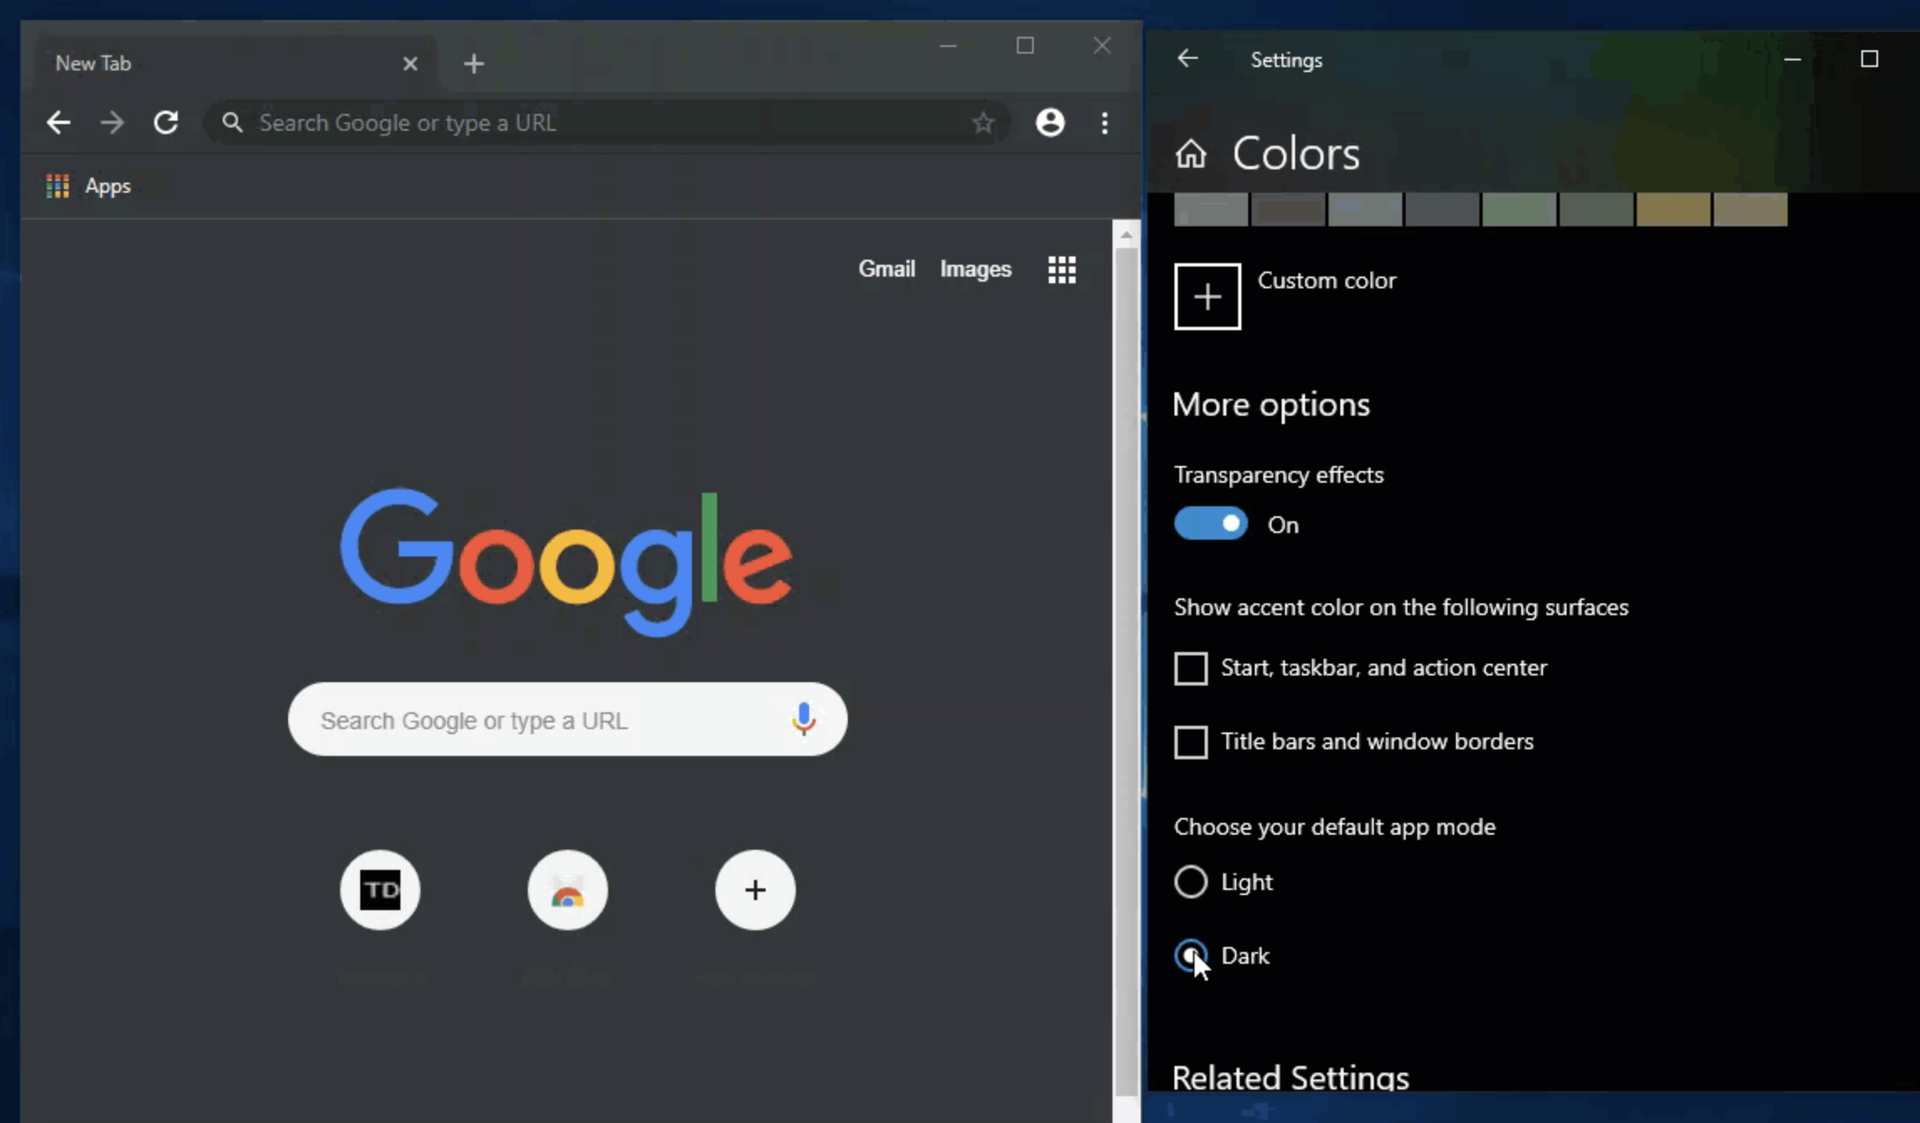Click the Chrome page vertical scrollbar

[x=1126, y=670]
